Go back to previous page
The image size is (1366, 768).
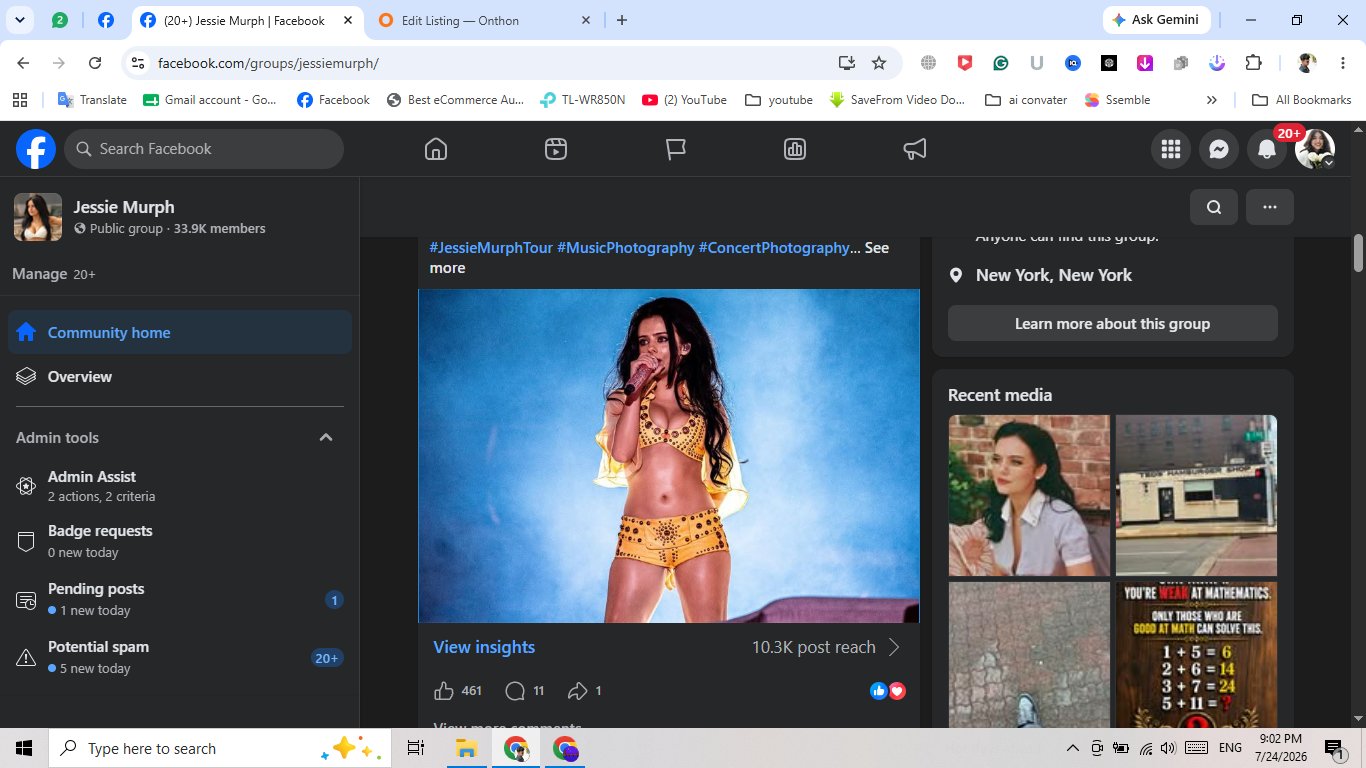(23, 63)
